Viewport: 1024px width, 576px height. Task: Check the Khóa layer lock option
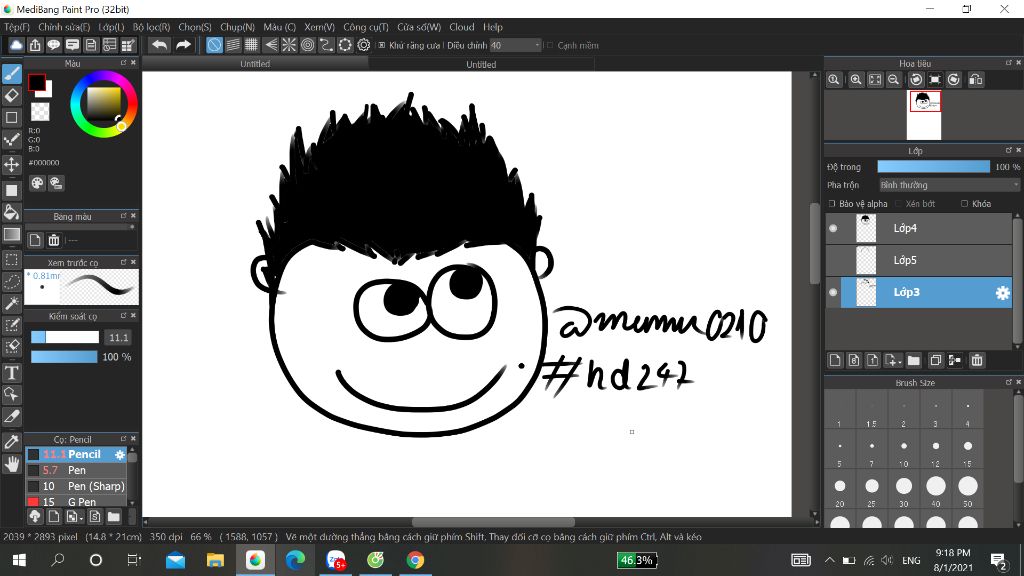965,204
